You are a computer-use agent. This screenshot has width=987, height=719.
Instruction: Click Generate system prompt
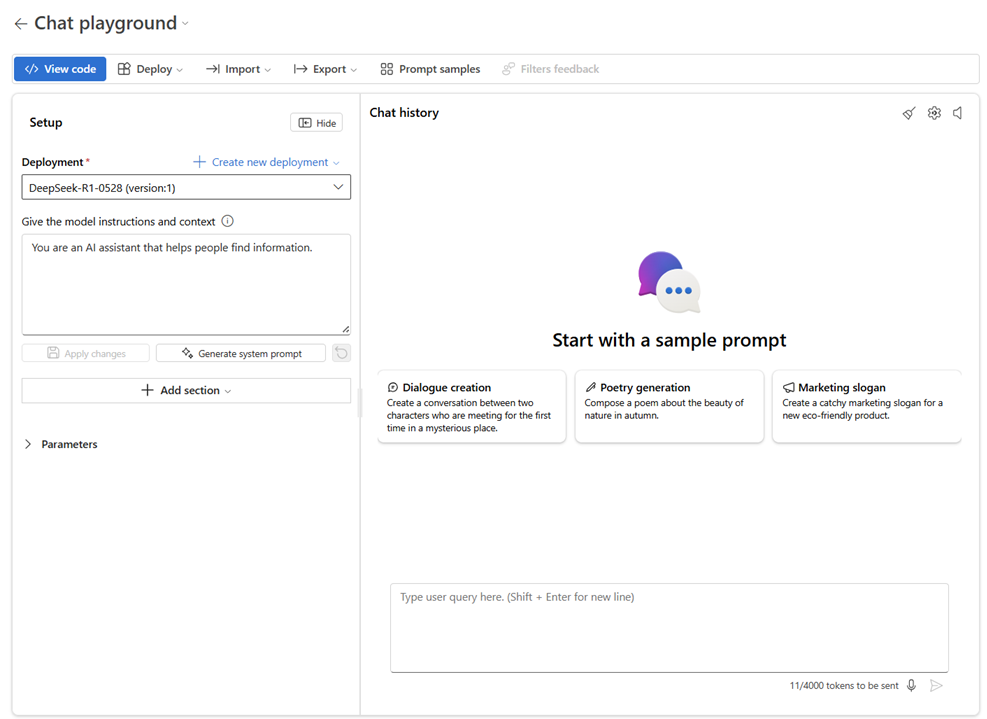(x=241, y=353)
